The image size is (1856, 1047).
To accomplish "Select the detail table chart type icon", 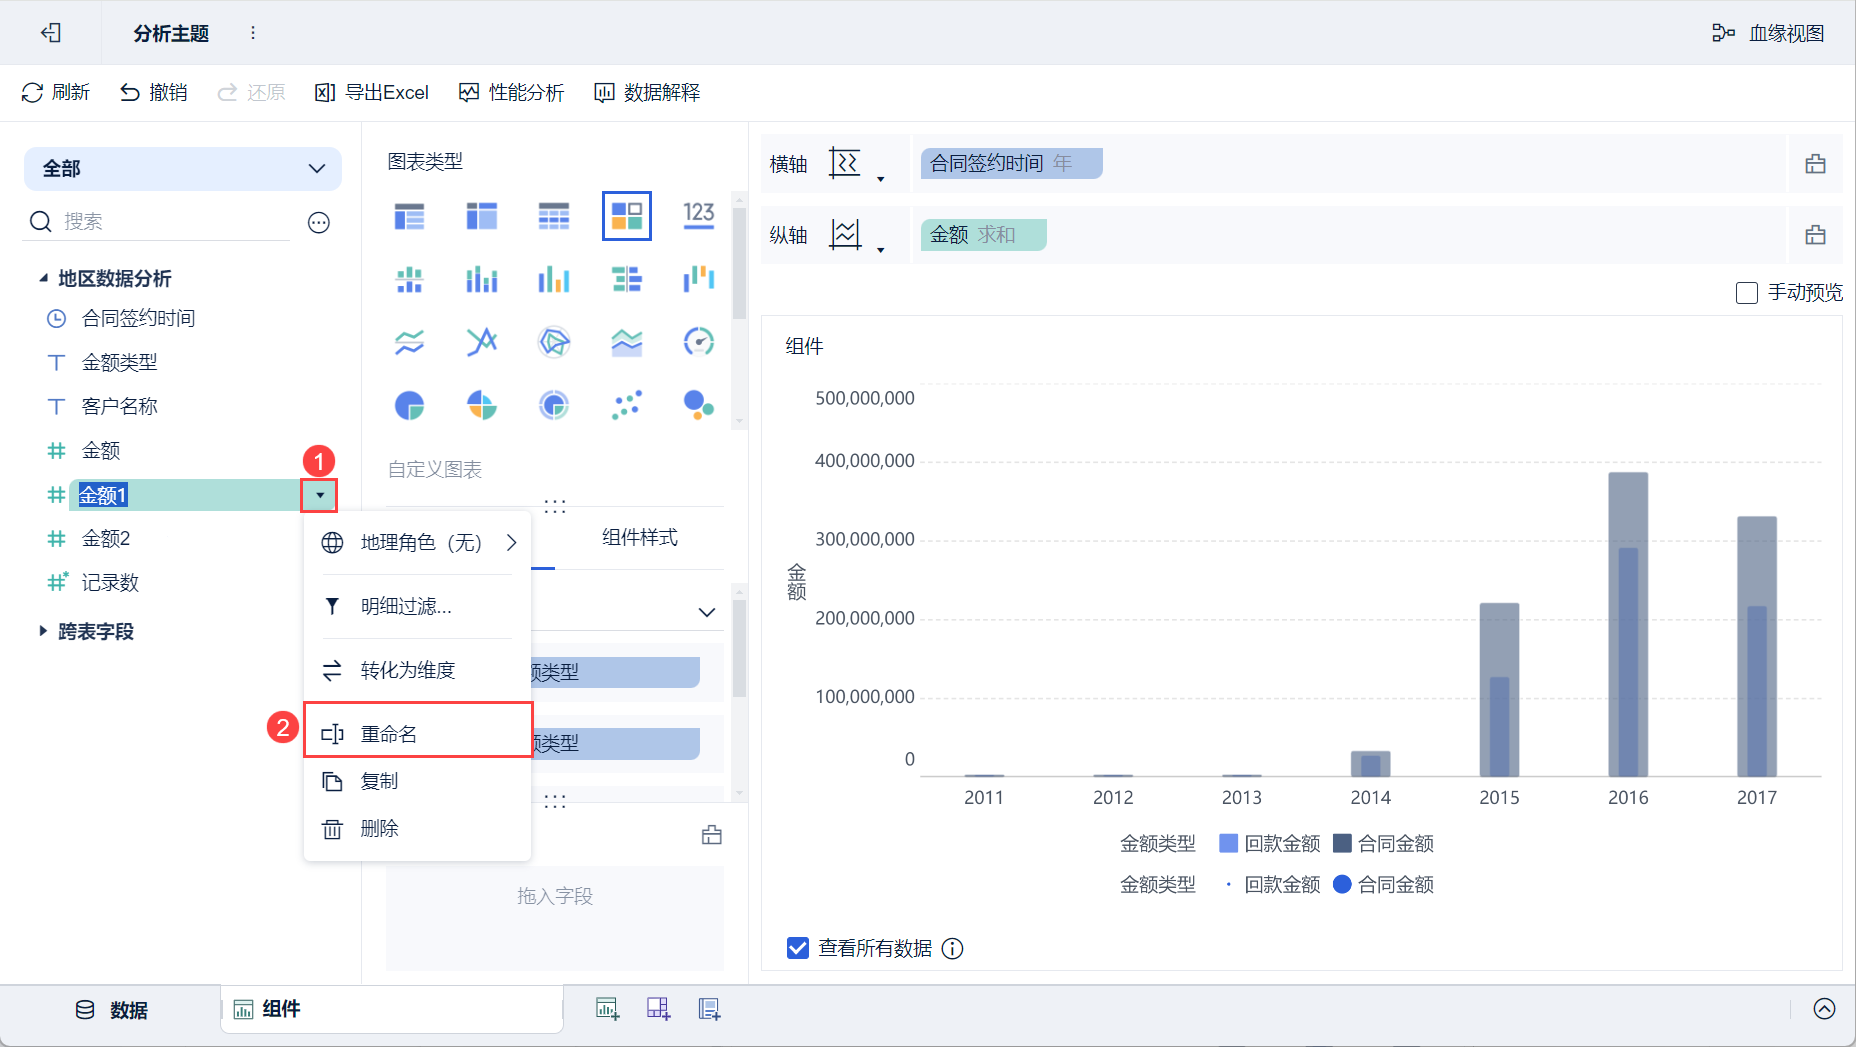I will tap(554, 216).
